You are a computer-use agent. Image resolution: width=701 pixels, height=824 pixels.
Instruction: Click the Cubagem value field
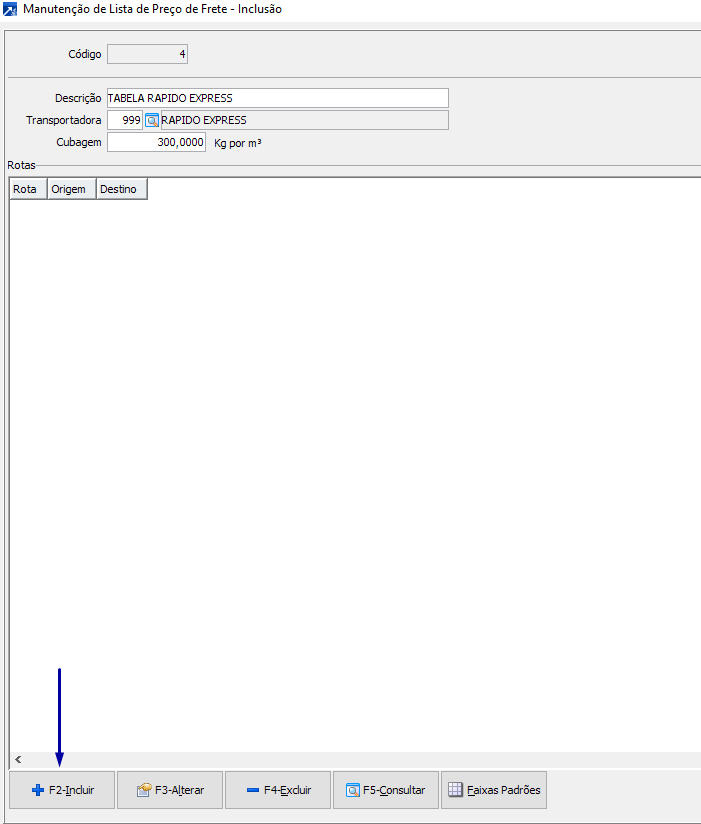click(156, 142)
